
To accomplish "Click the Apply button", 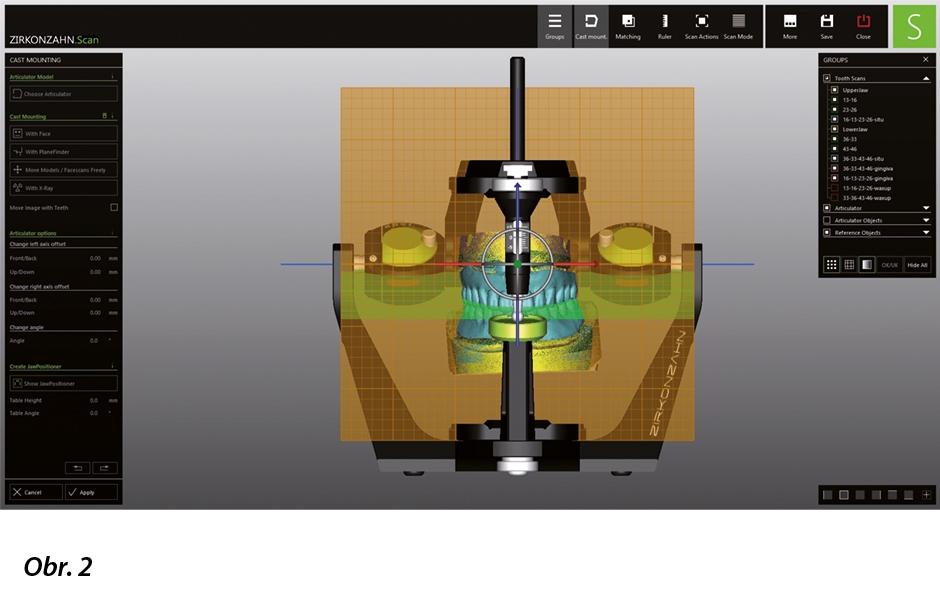I will click(91, 492).
